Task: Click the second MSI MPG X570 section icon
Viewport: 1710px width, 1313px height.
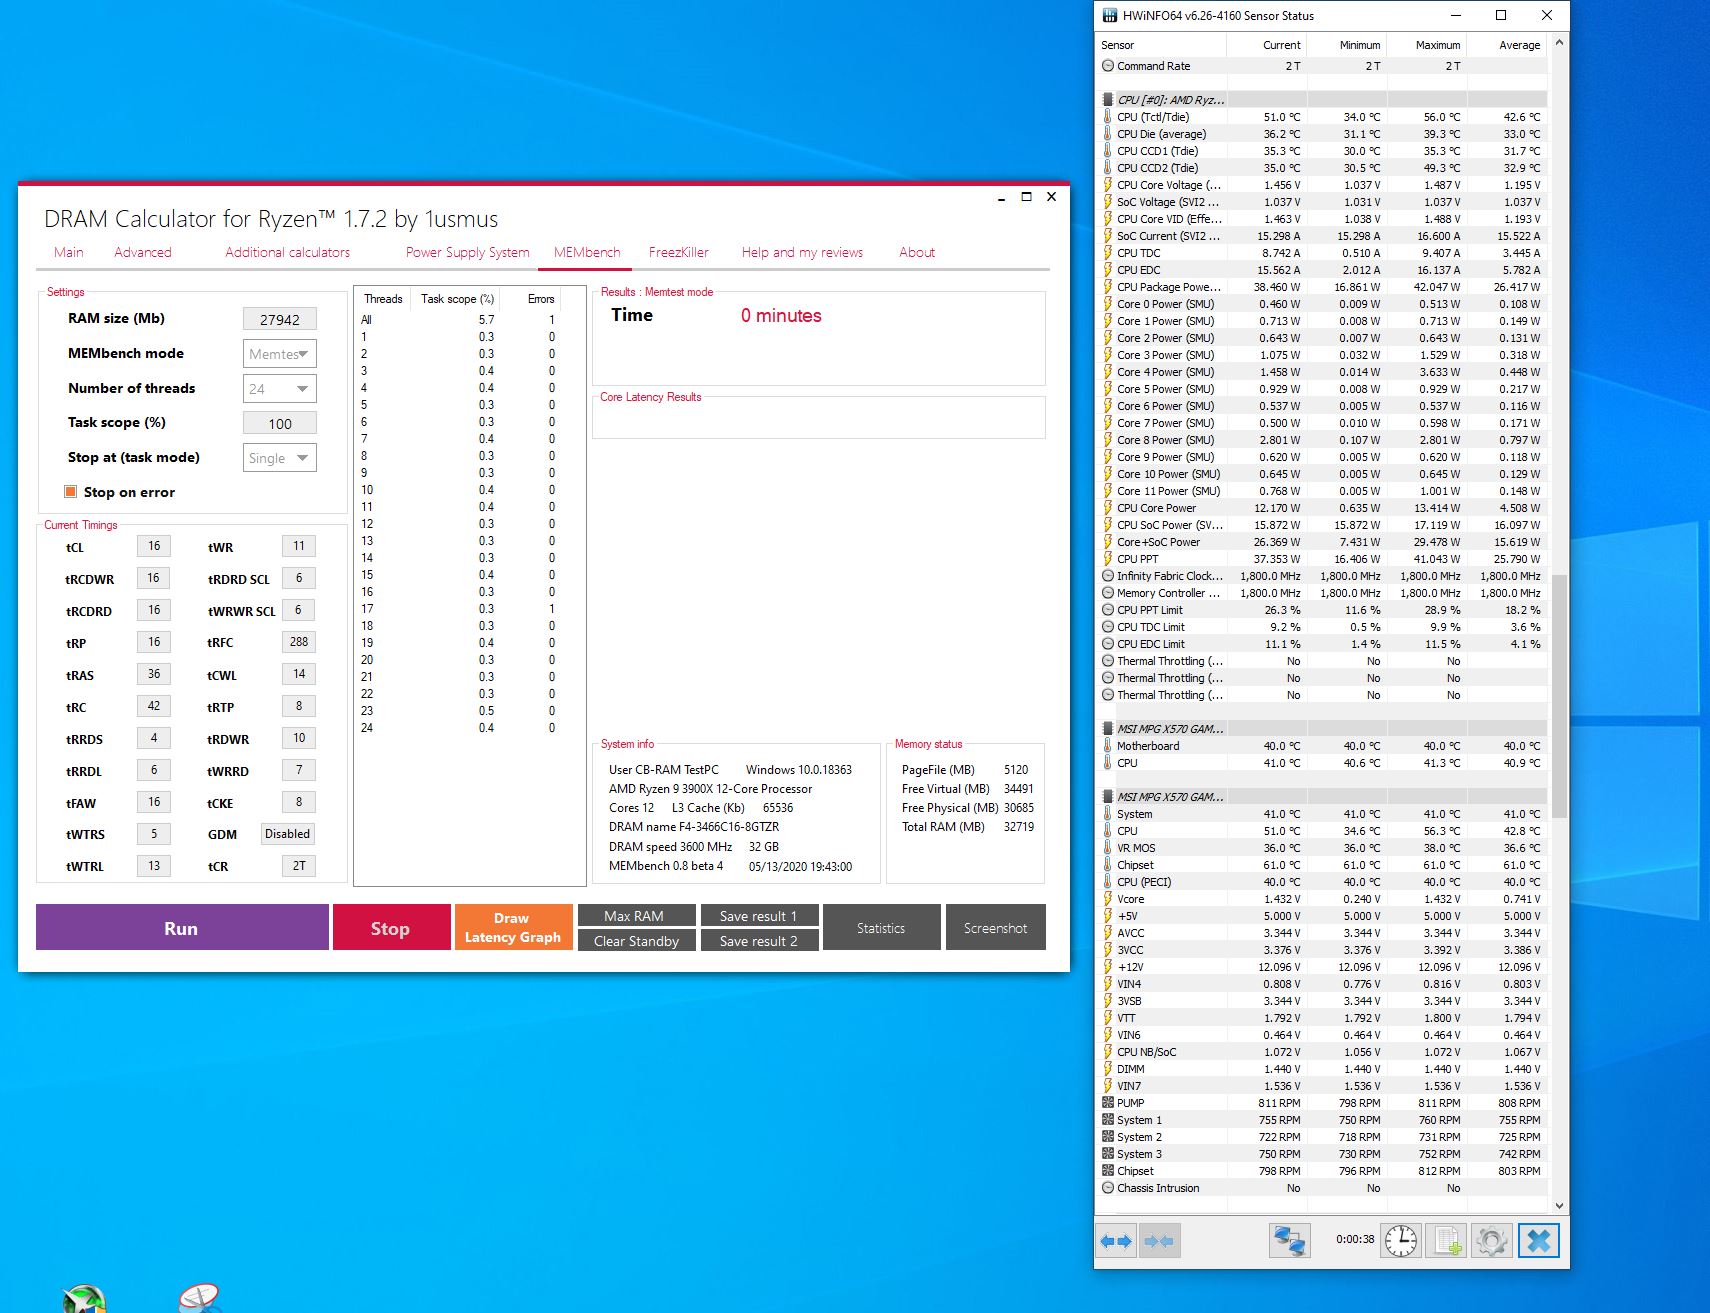Action: coord(1108,797)
